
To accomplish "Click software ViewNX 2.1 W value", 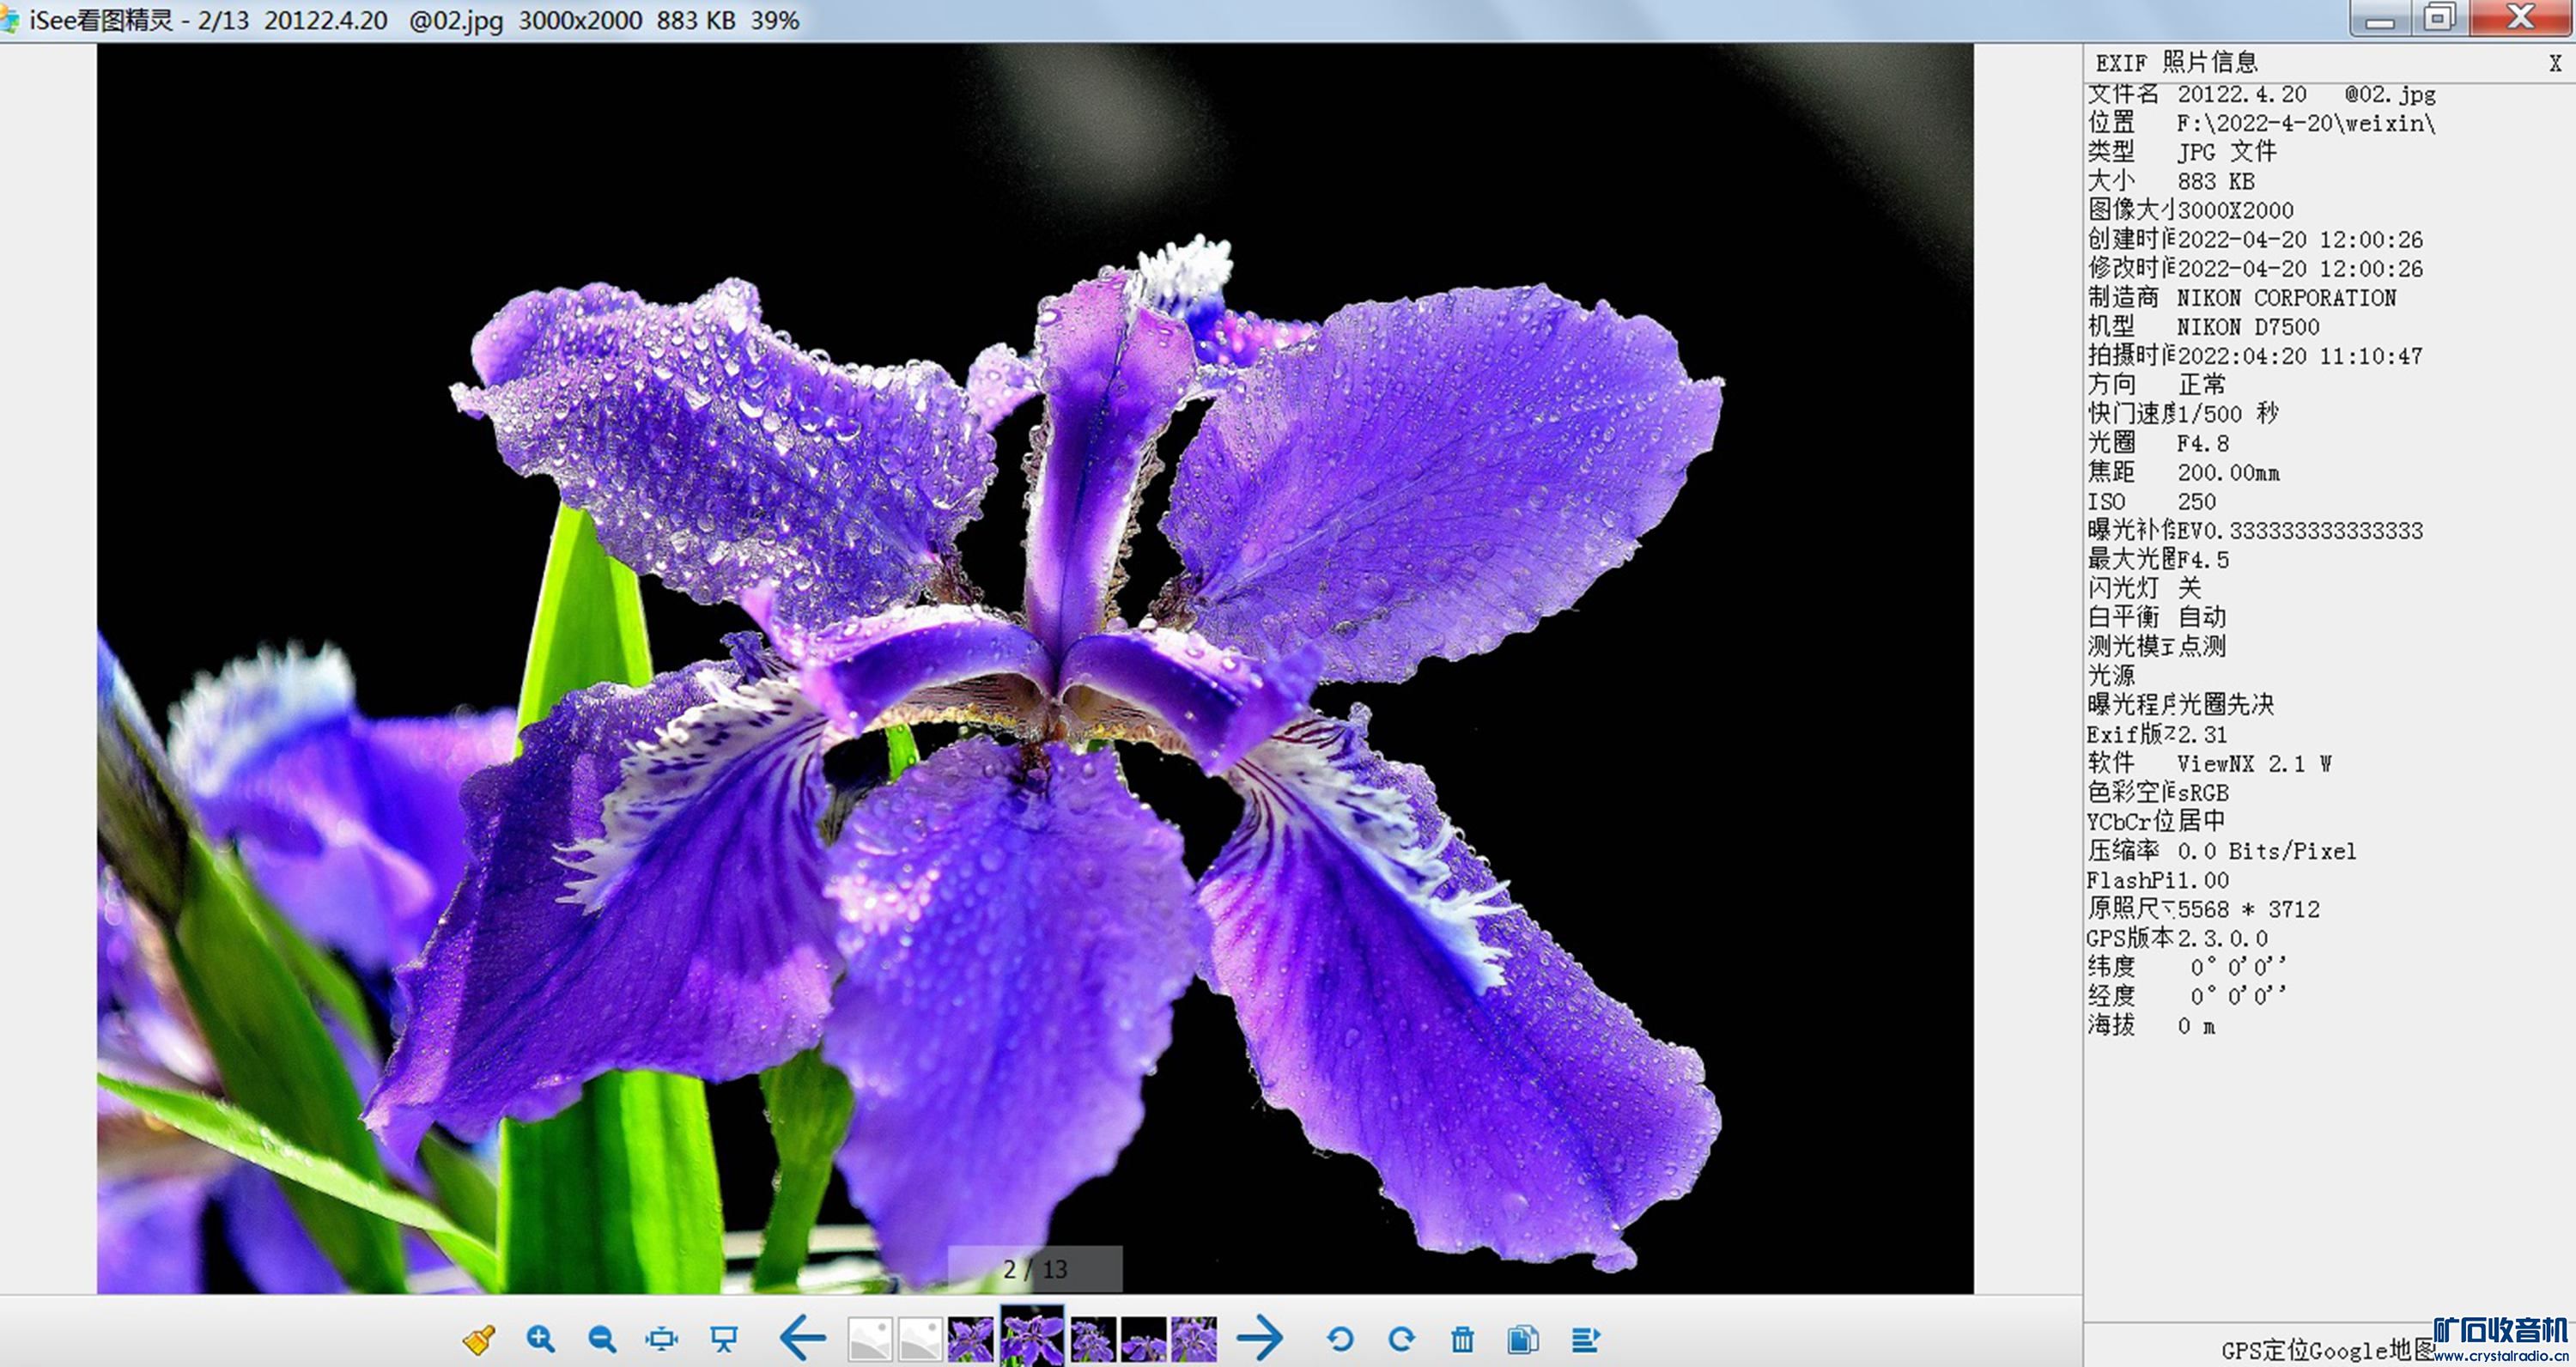I will pyautogui.click(x=2254, y=764).
